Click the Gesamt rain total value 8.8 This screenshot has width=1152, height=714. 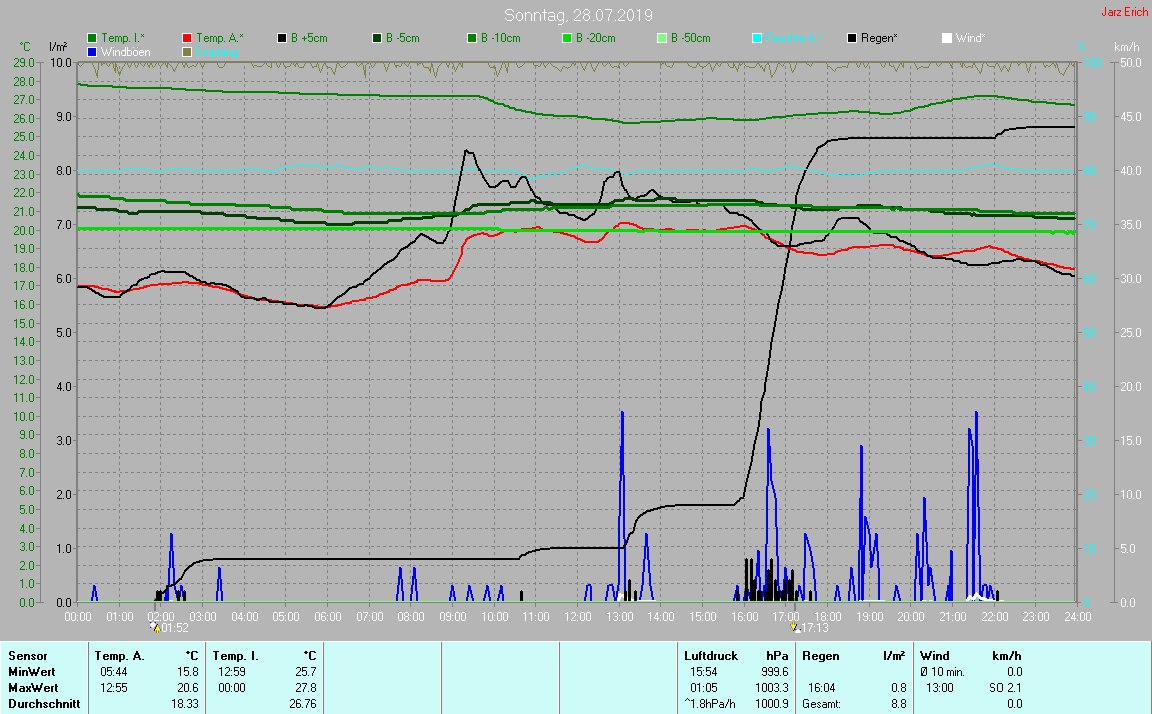click(898, 704)
